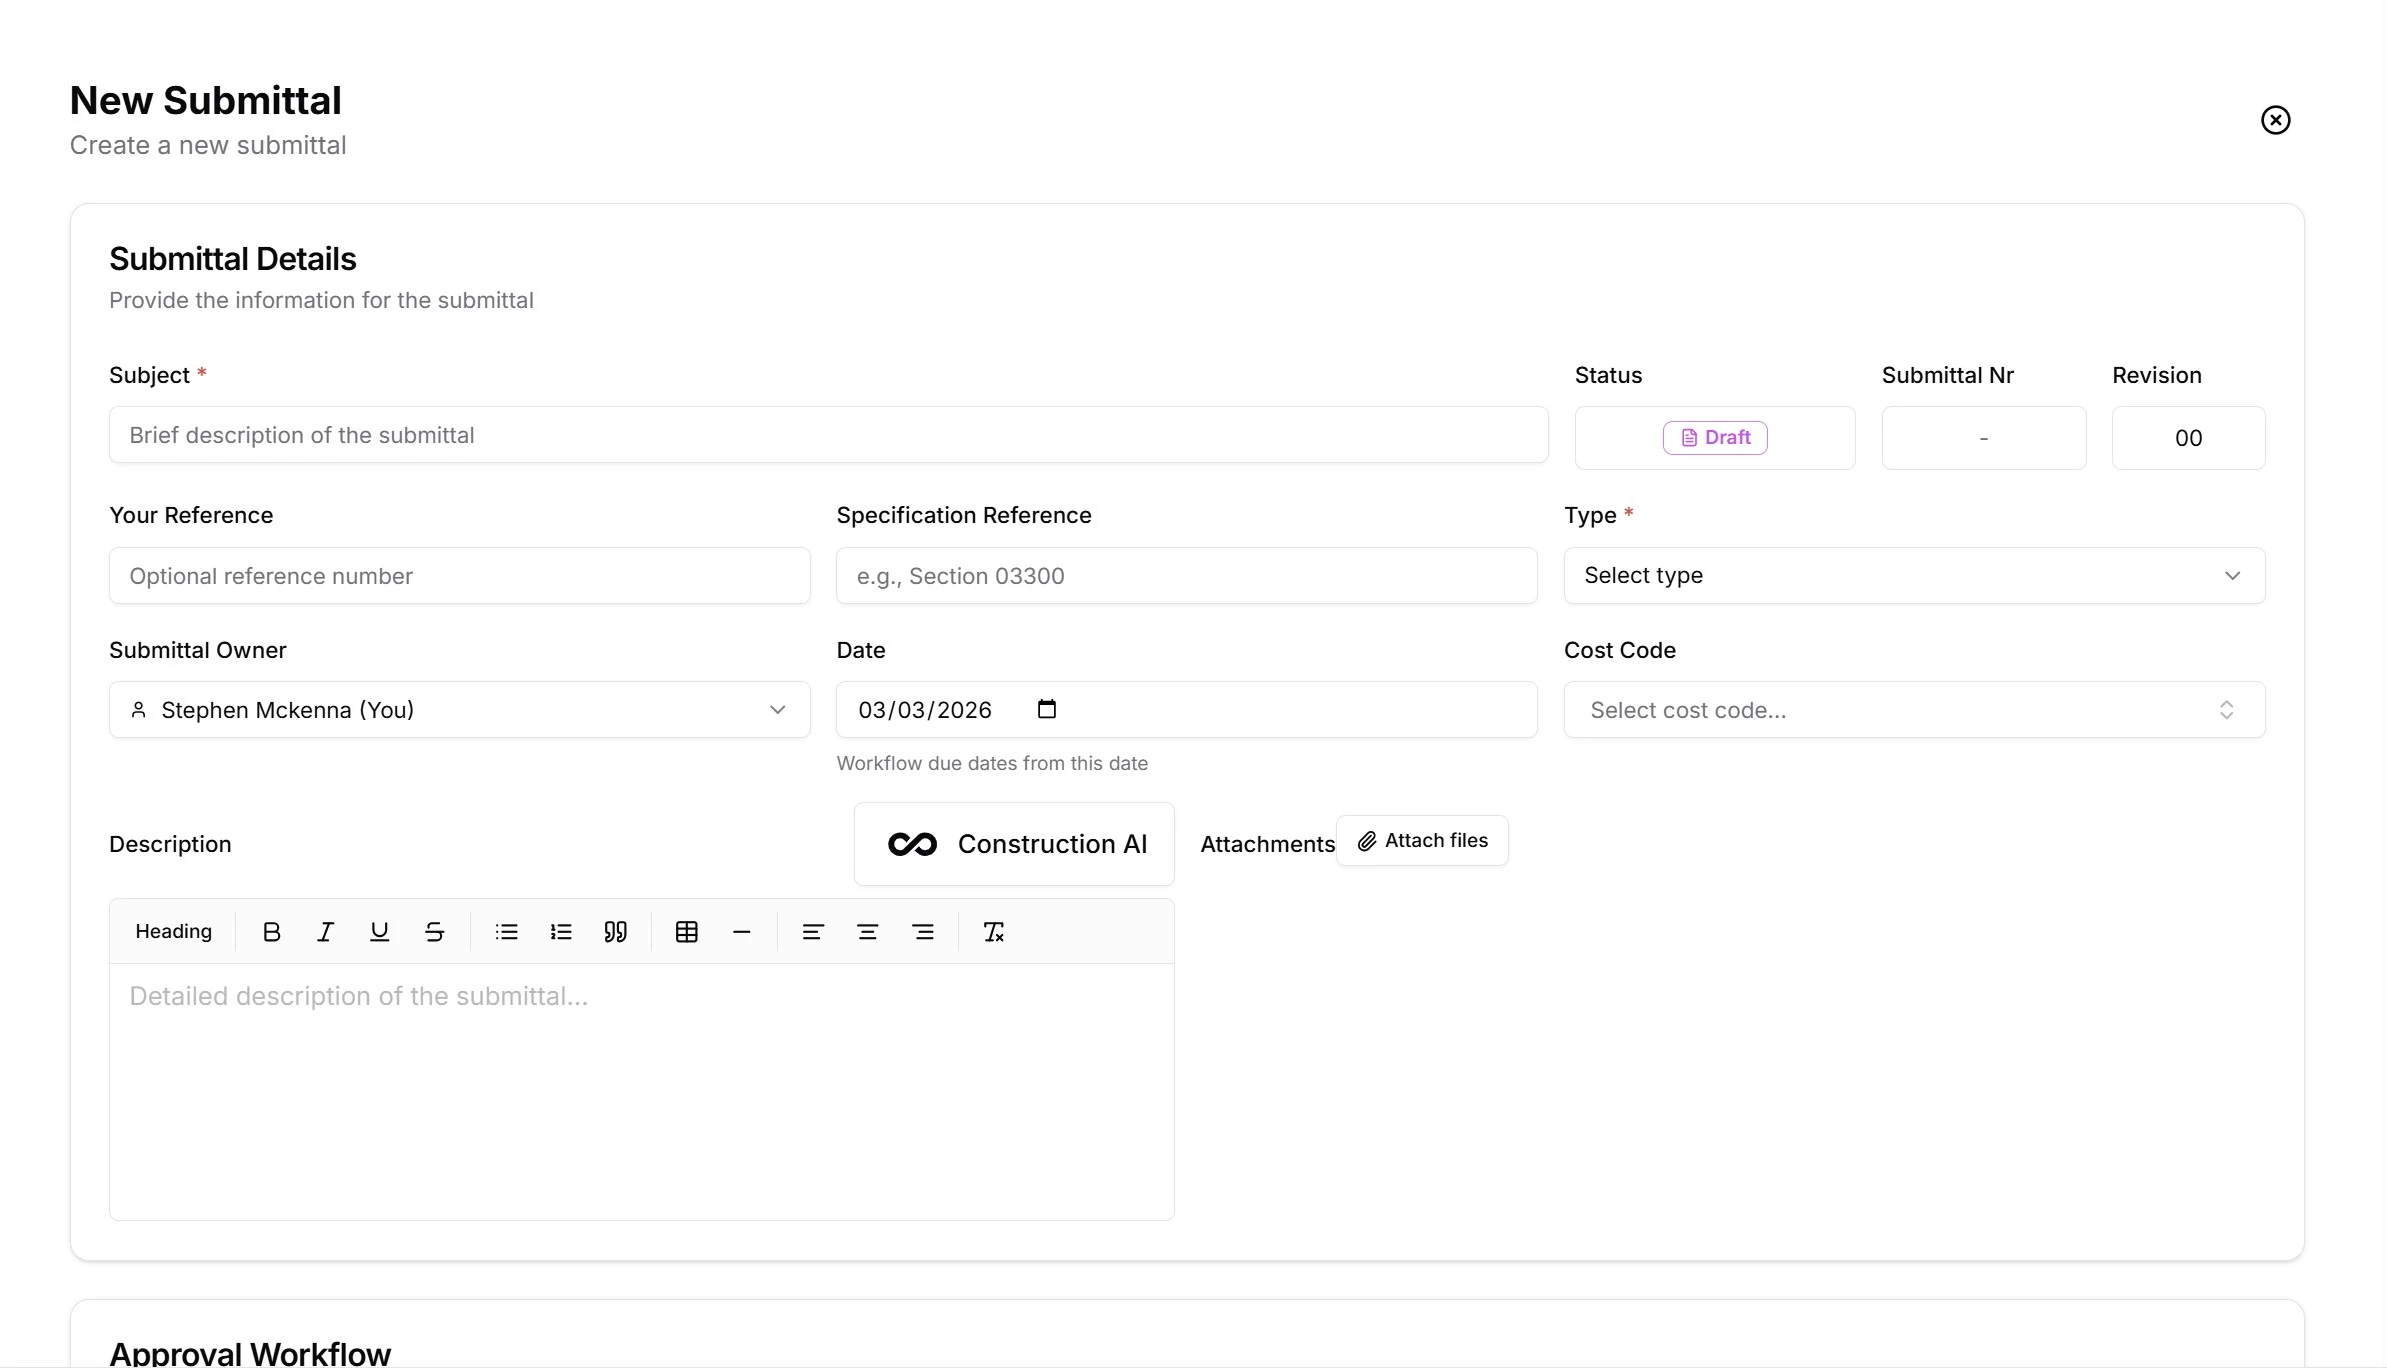The width and height of the screenshot is (2387, 1368).
Task: Insert a horizontal rule
Action: (x=741, y=931)
